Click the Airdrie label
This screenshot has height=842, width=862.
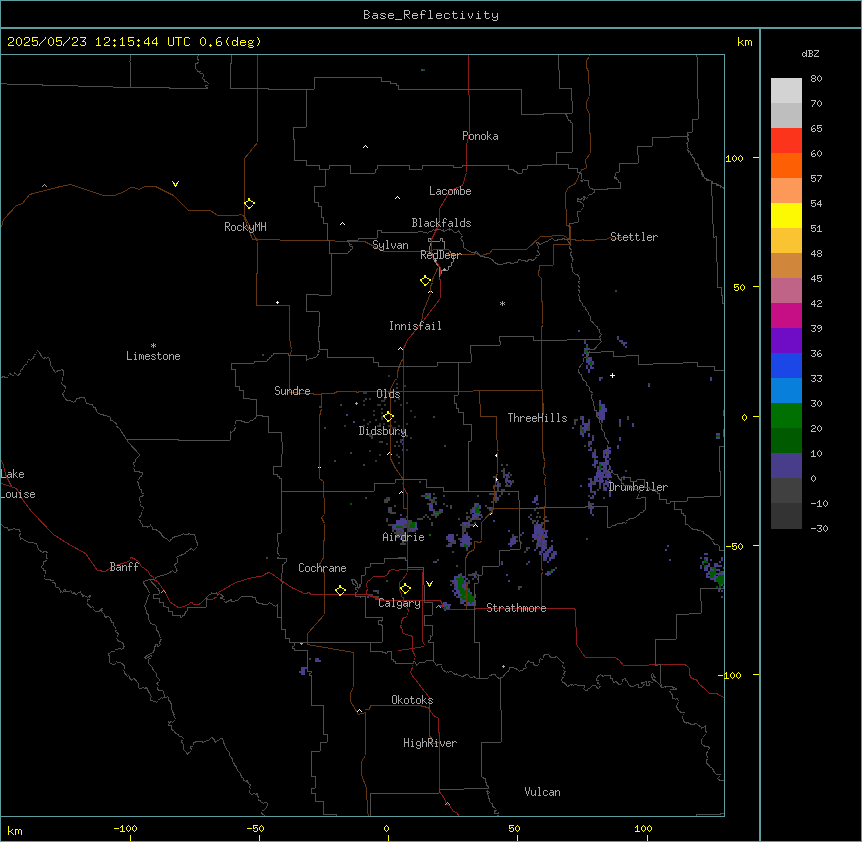coord(404,537)
